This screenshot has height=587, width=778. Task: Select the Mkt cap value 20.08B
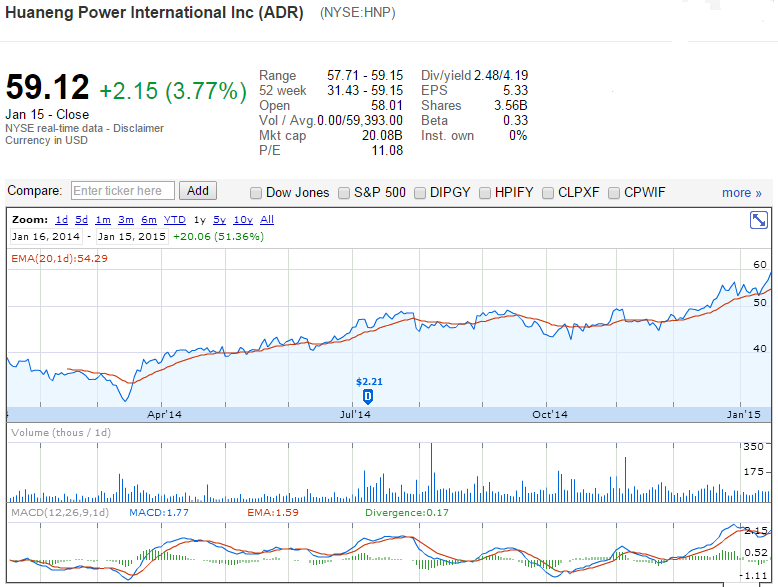click(x=382, y=135)
